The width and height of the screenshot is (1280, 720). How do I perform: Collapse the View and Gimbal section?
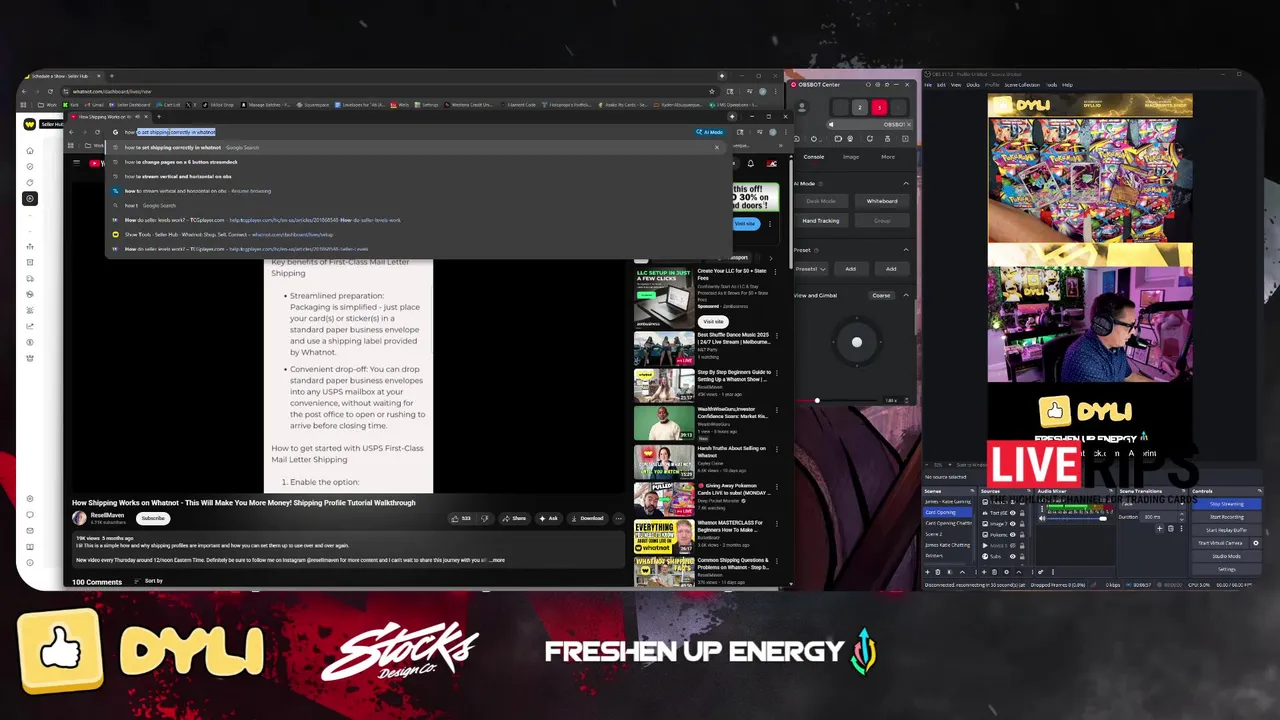point(906,295)
